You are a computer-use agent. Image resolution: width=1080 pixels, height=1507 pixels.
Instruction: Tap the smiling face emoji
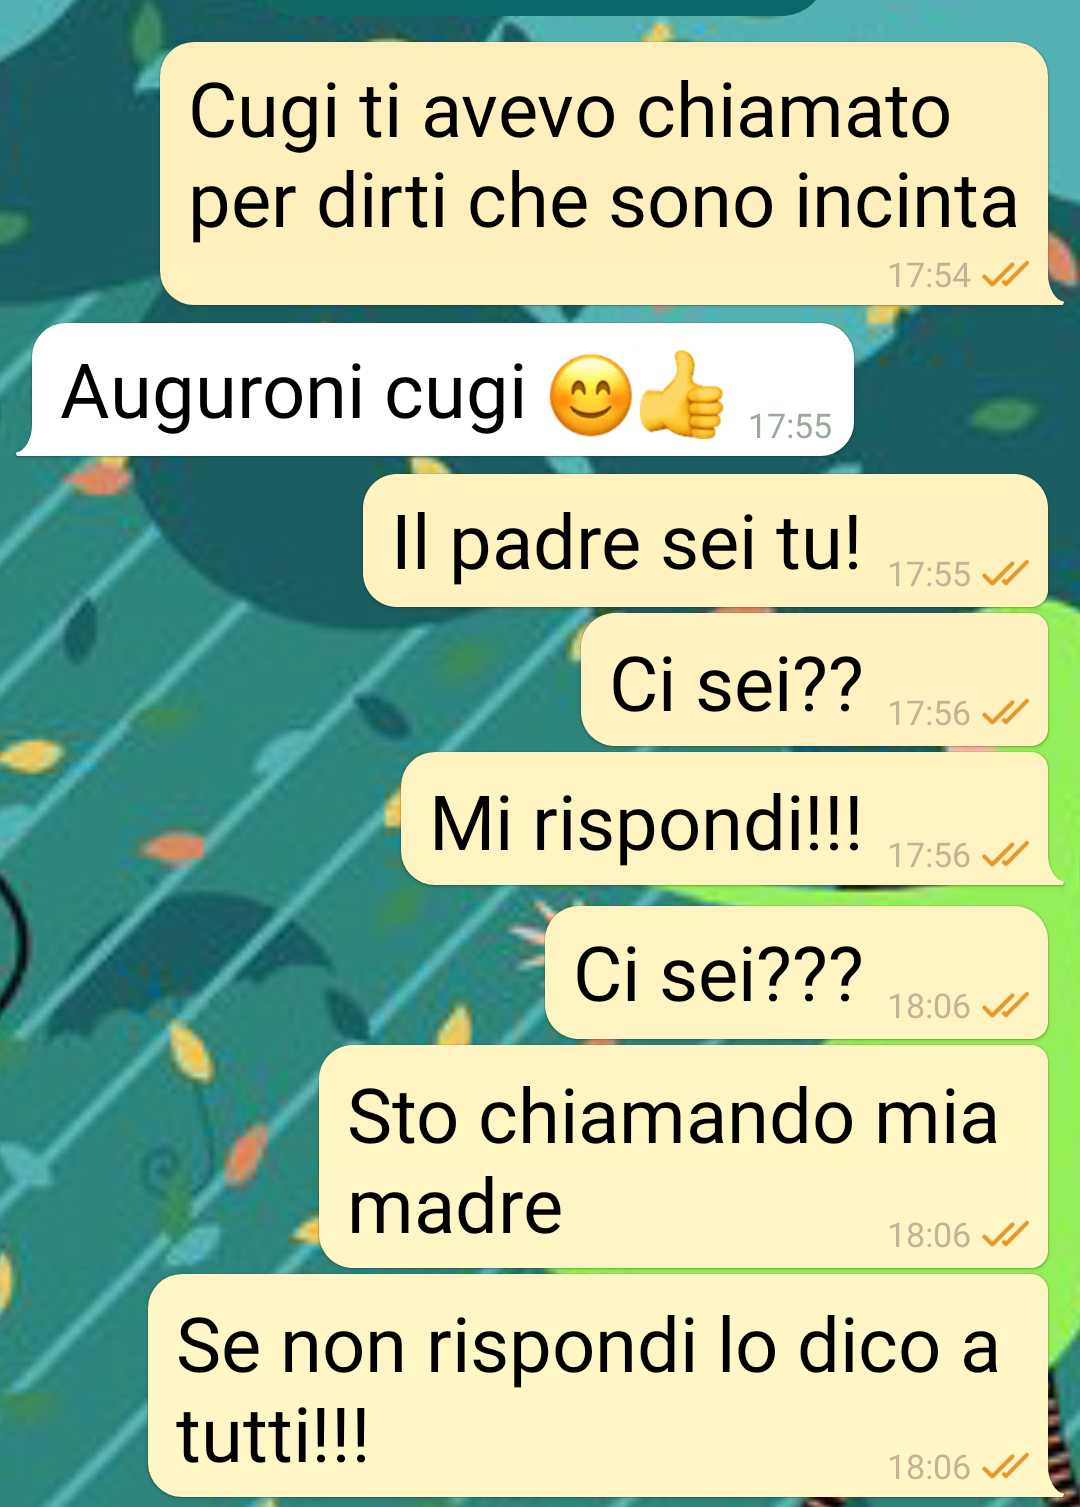point(591,395)
